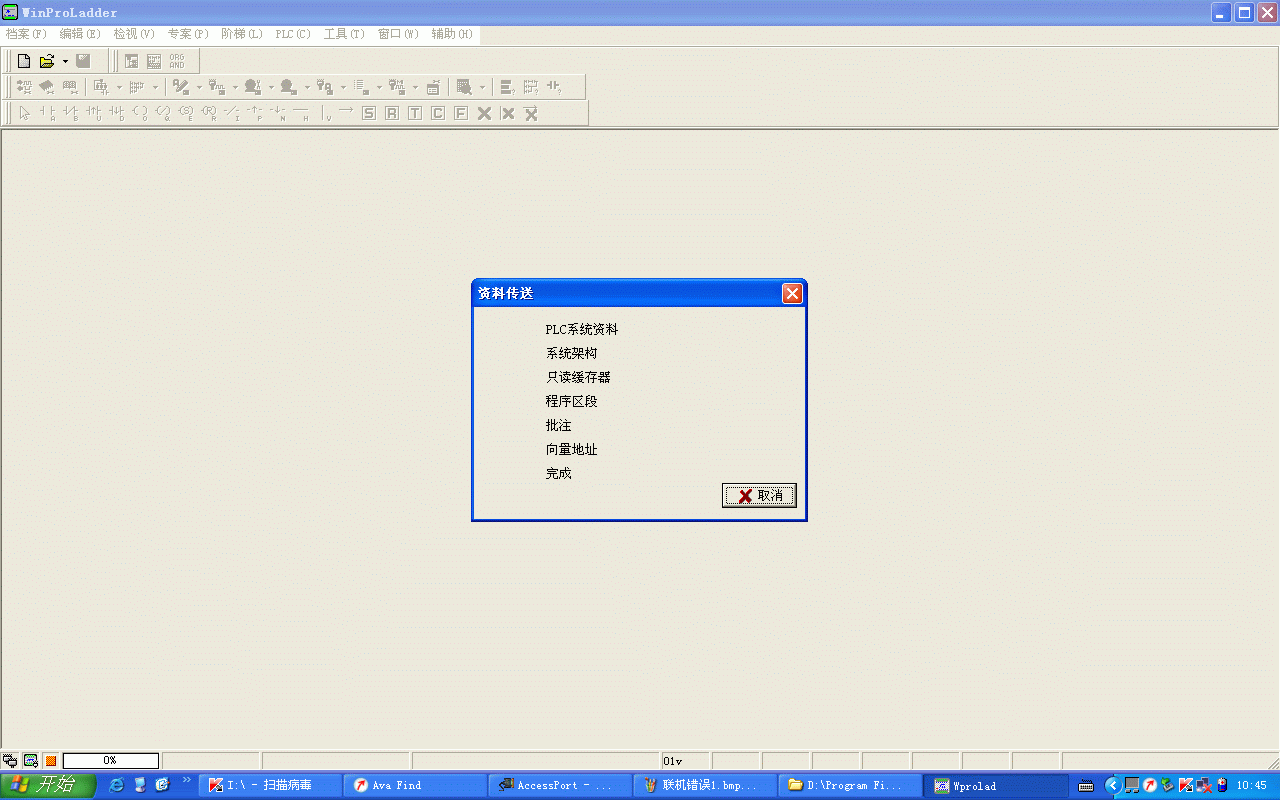Select the normally open contact A tool
The image size is (1280, 800).
click(47, 113)
